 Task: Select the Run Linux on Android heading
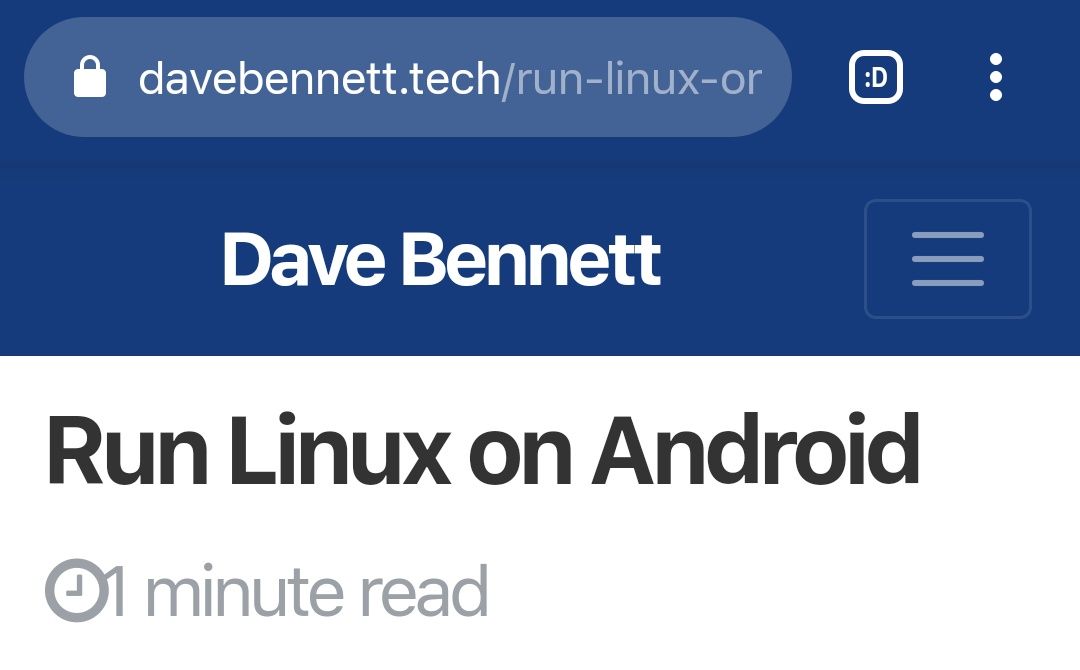[483, 450]
